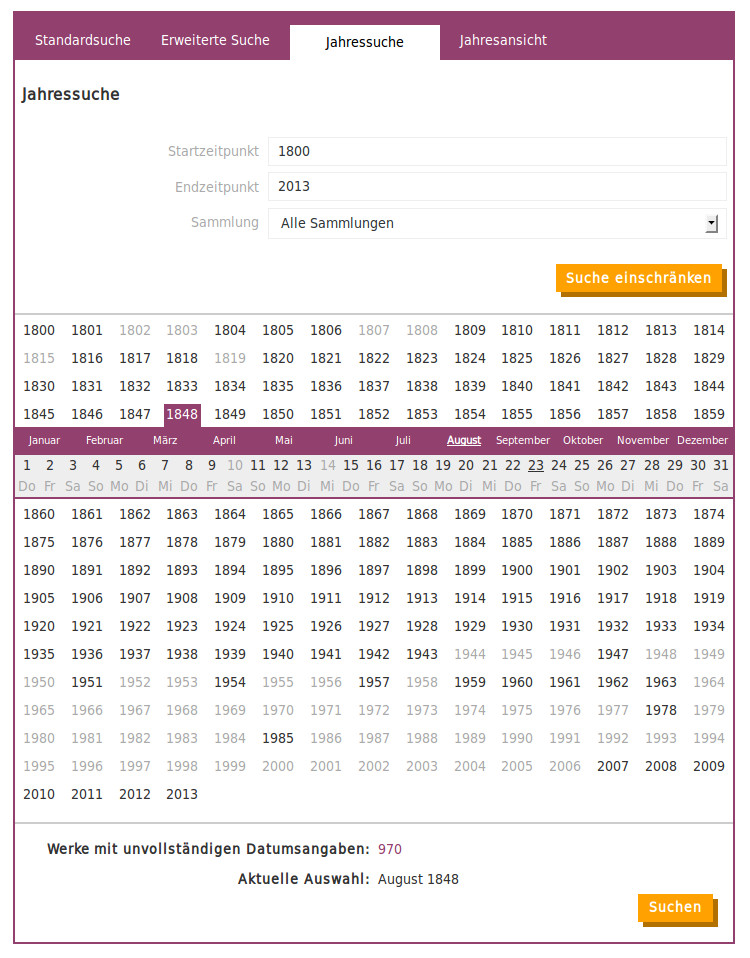Screen dimensions: 750x958
Task: Select month April
Action: point(224,441)
